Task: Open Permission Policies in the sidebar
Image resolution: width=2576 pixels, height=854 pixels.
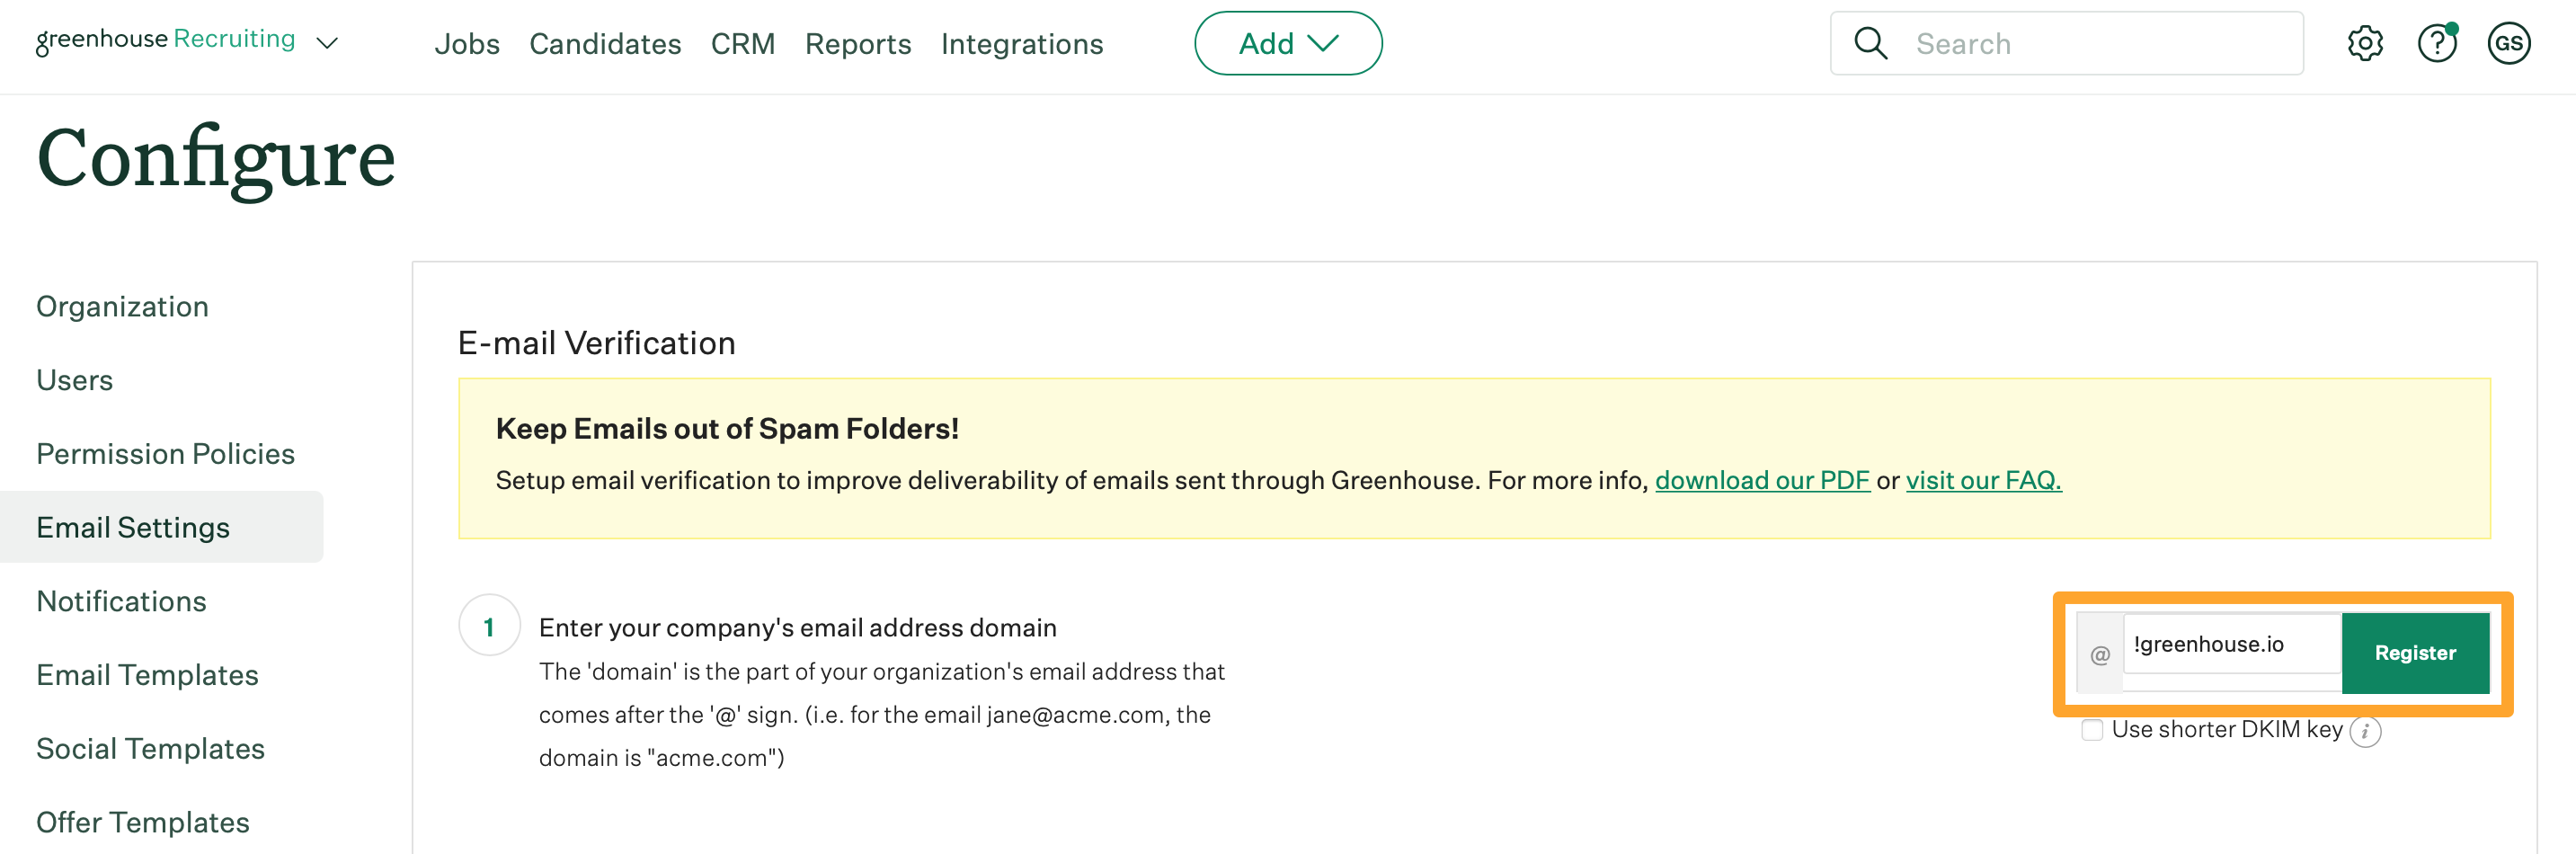Action: pos(165,454)
